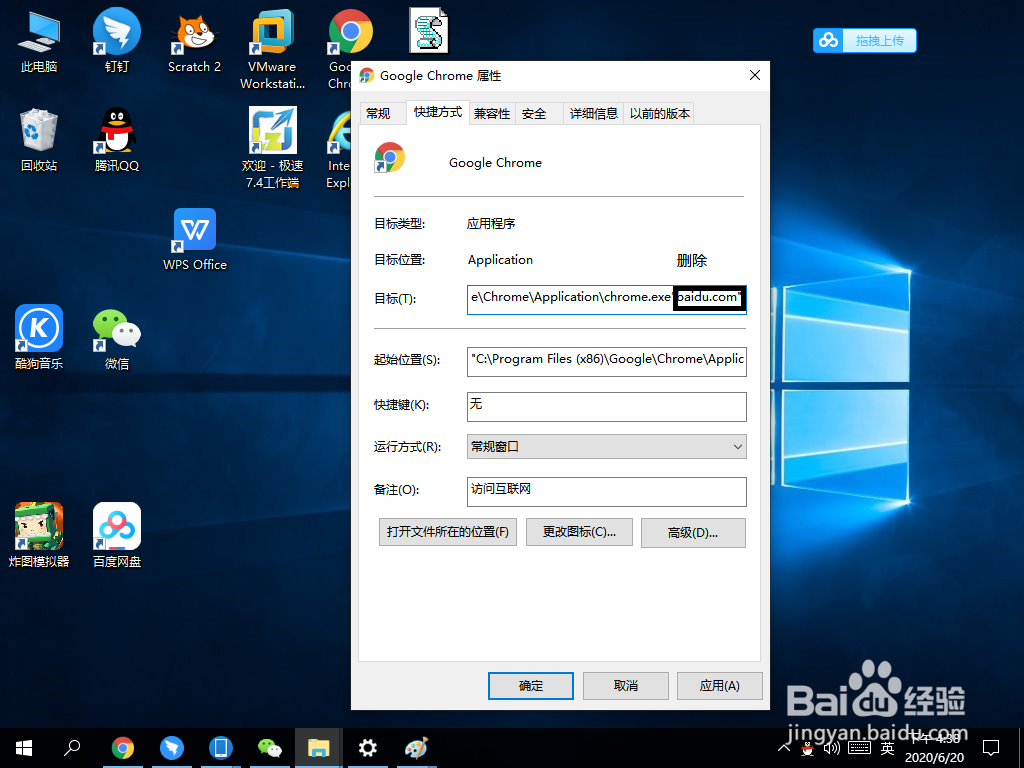
Task: Click the 应用(A) button
Action: pyautogui.click(x=720, y=686)
